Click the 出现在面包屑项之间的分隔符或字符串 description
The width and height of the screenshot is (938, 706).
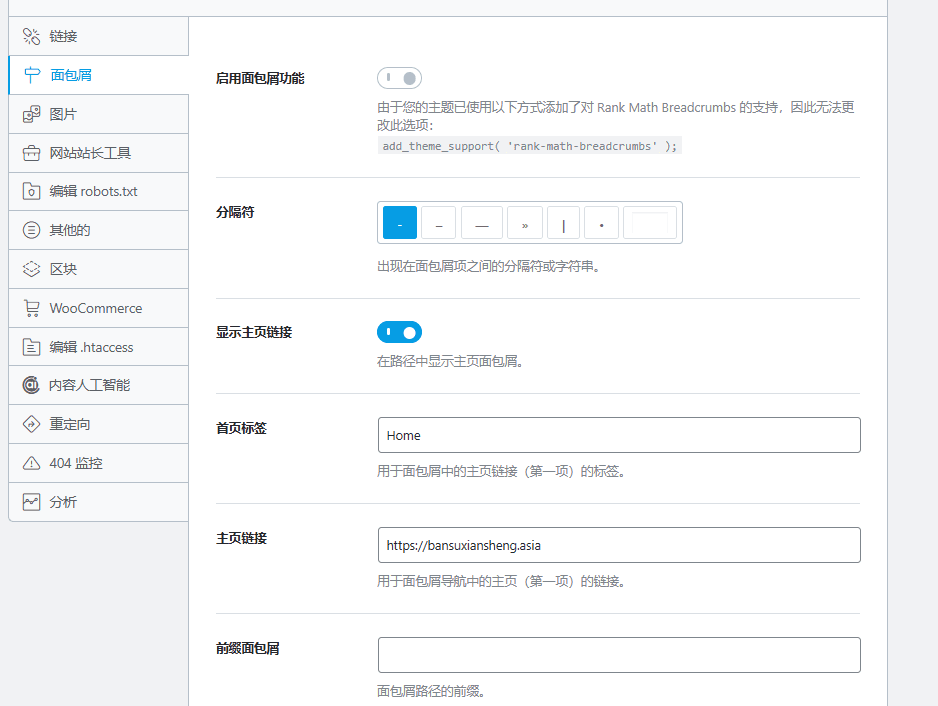488,266
